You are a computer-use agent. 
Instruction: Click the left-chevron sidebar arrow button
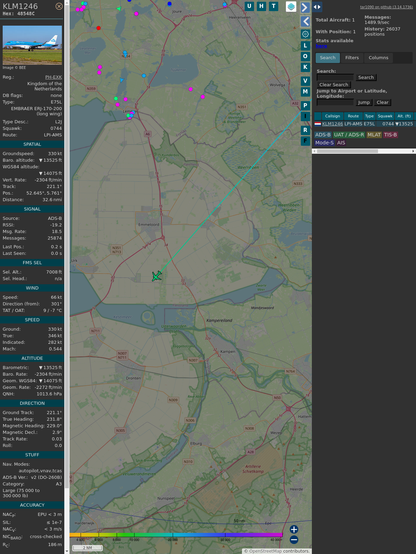click(305, 21)
